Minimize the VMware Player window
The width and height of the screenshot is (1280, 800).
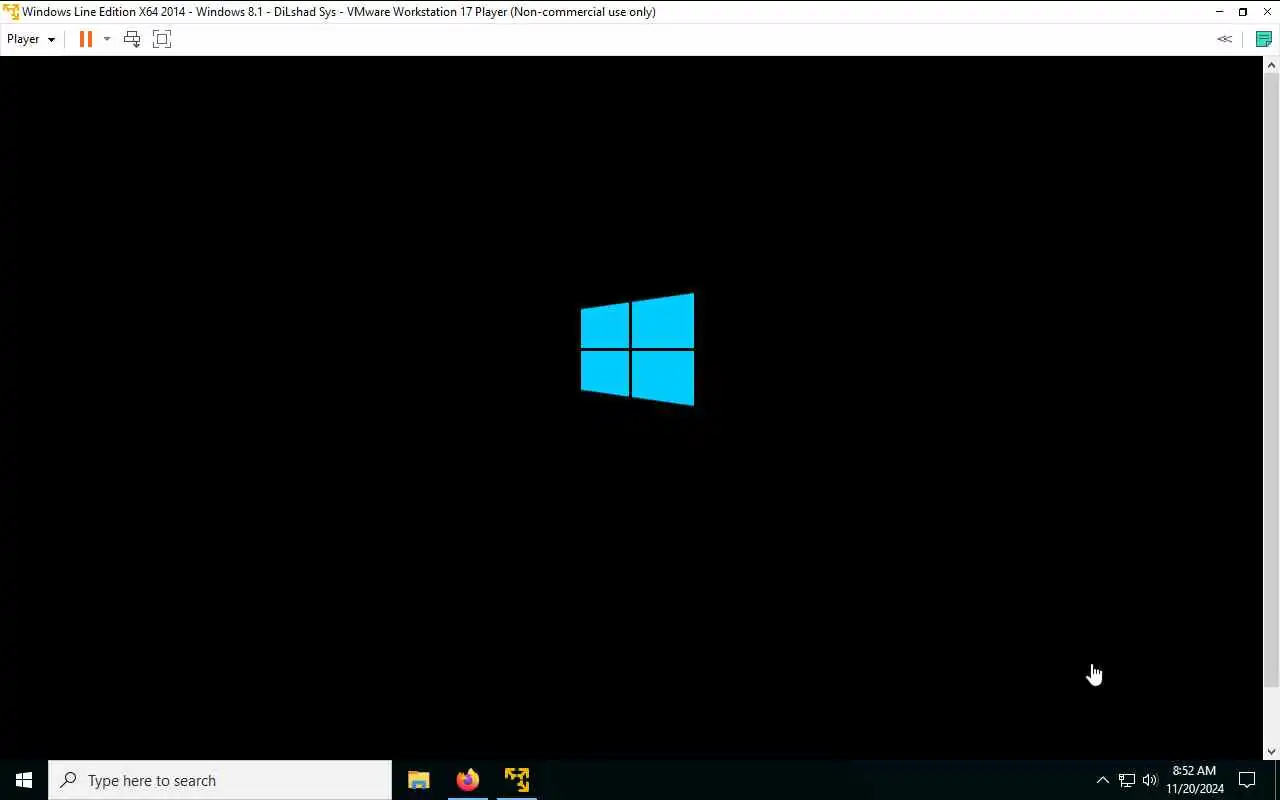pyautogui.click(x=1219, y=12)
